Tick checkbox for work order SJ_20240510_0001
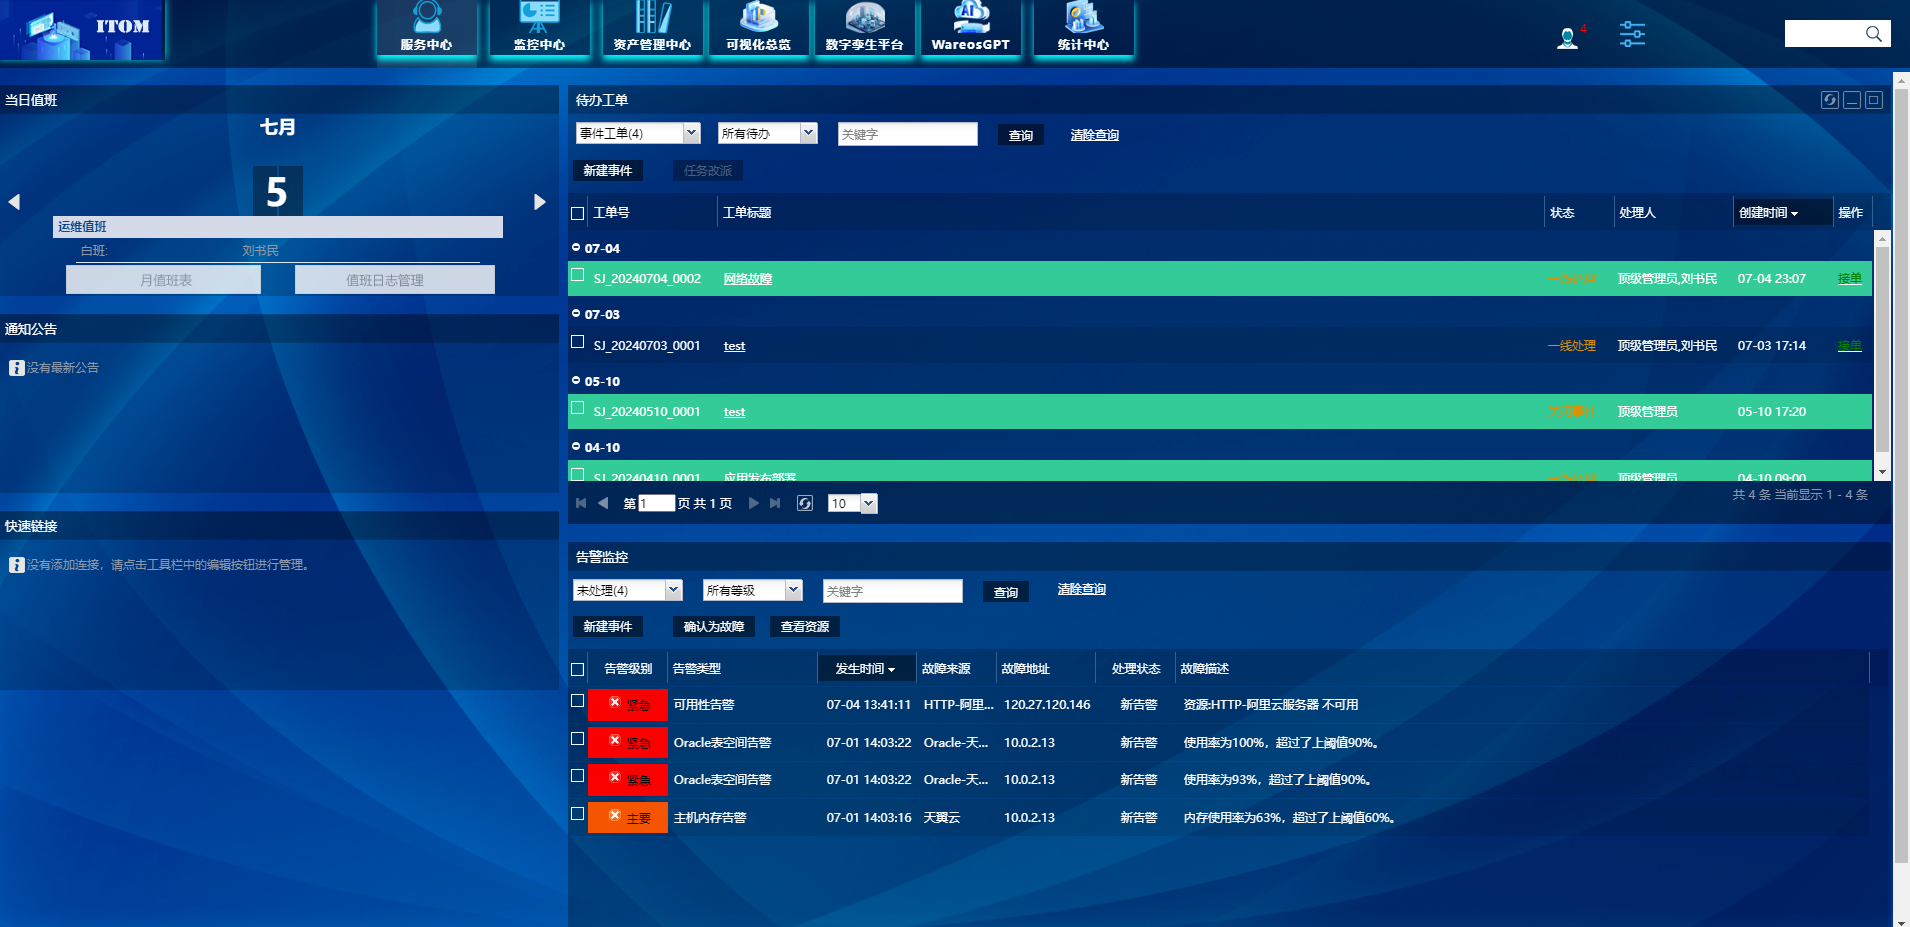 pos(577,408)
